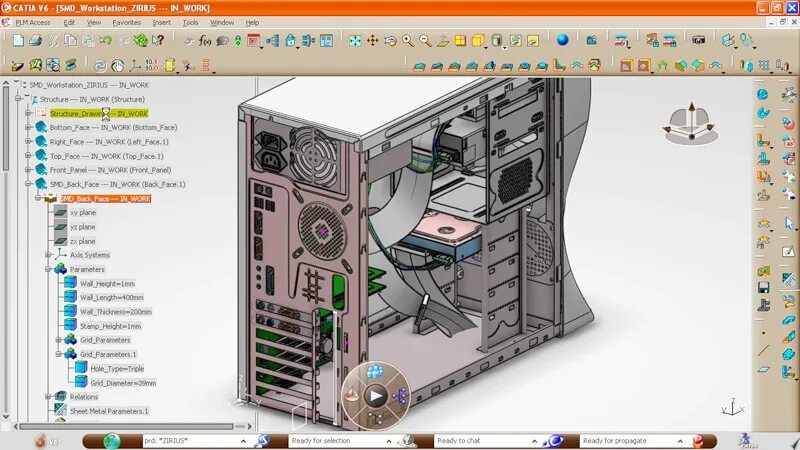Screen dimensions: 800x450
Task: Collapse the Parameters node
Action: pos(48,269)
